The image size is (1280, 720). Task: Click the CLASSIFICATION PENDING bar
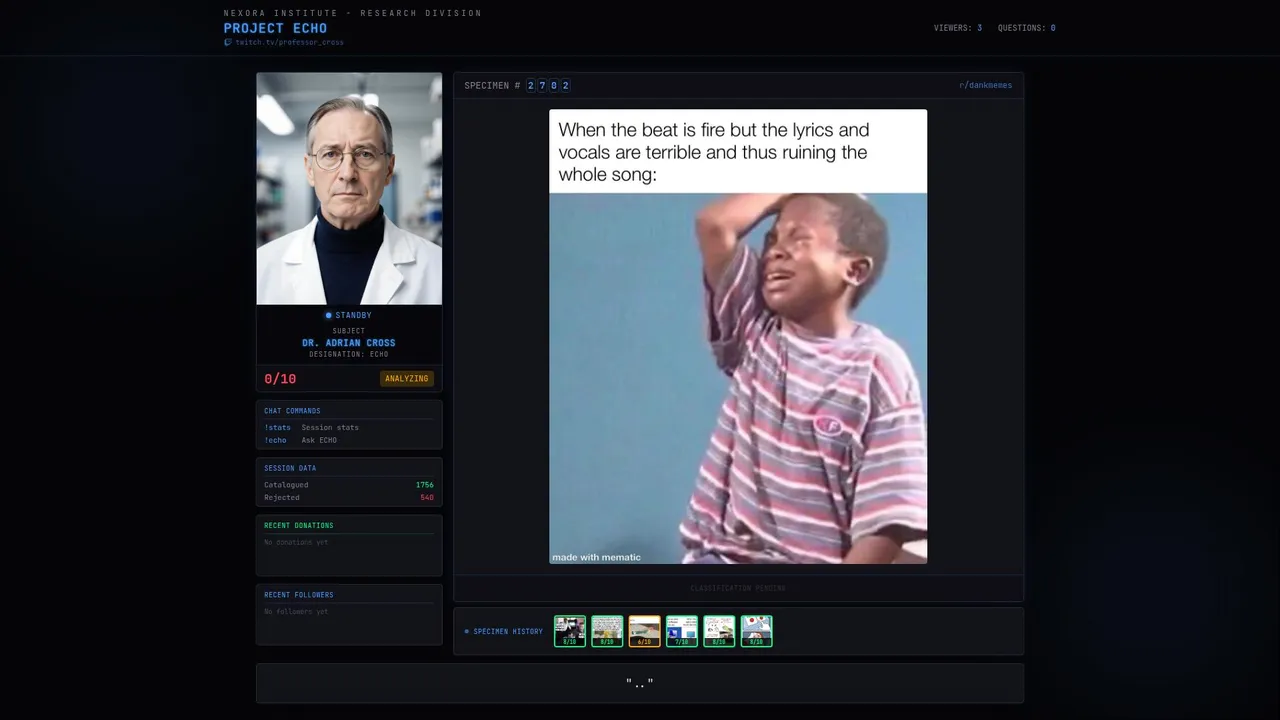pyautogui.click(x=738, y=588)
